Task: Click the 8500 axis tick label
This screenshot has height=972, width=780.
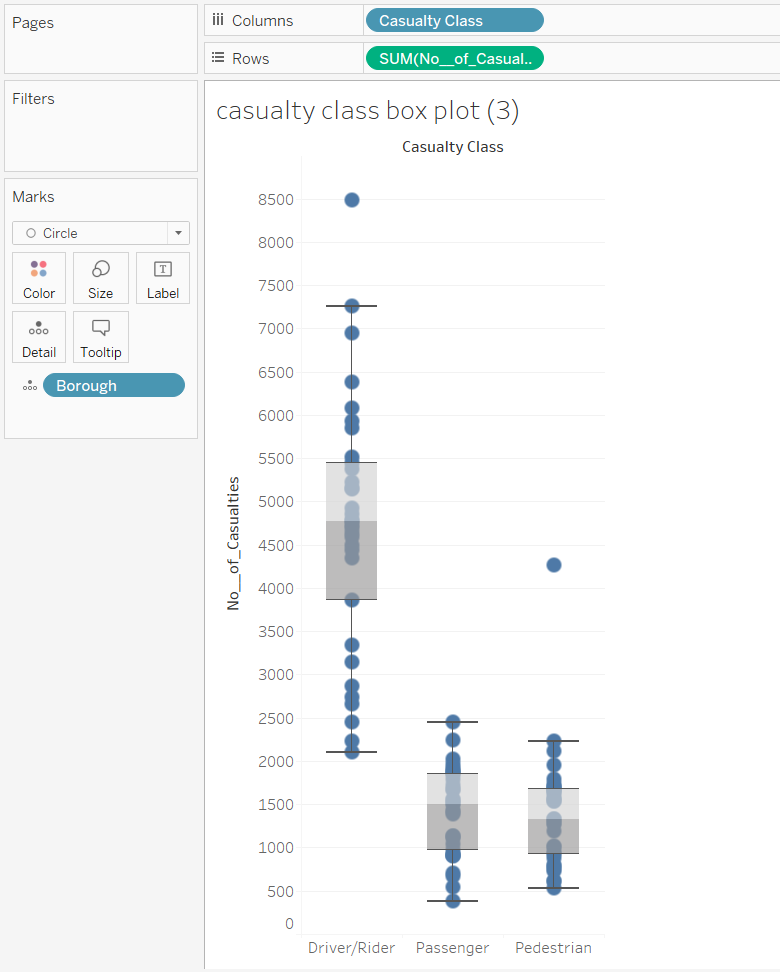Action: tap(276, 200)
